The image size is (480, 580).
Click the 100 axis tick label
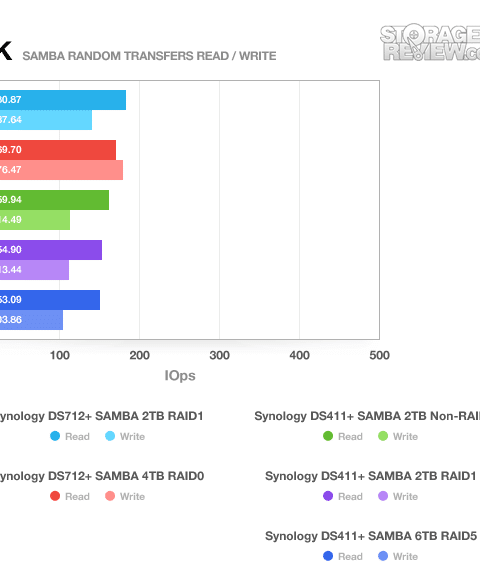click(60, 355)
